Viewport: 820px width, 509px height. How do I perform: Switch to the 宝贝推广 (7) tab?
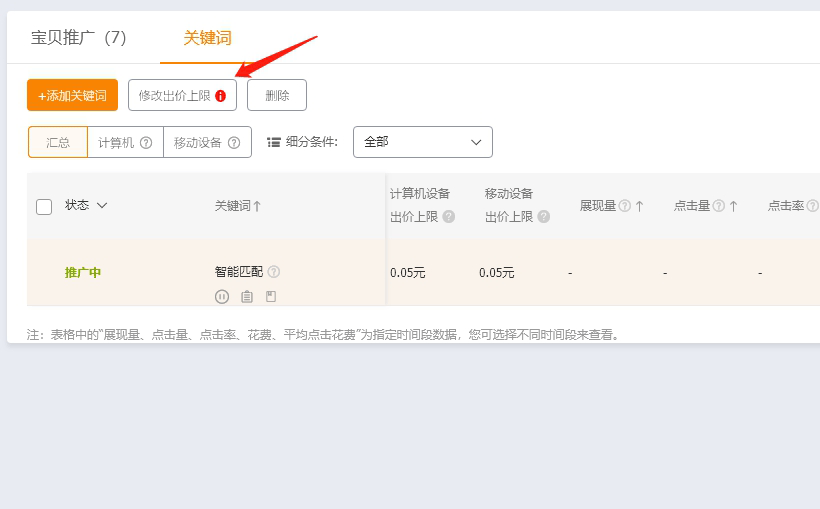[x=79, y=38]
